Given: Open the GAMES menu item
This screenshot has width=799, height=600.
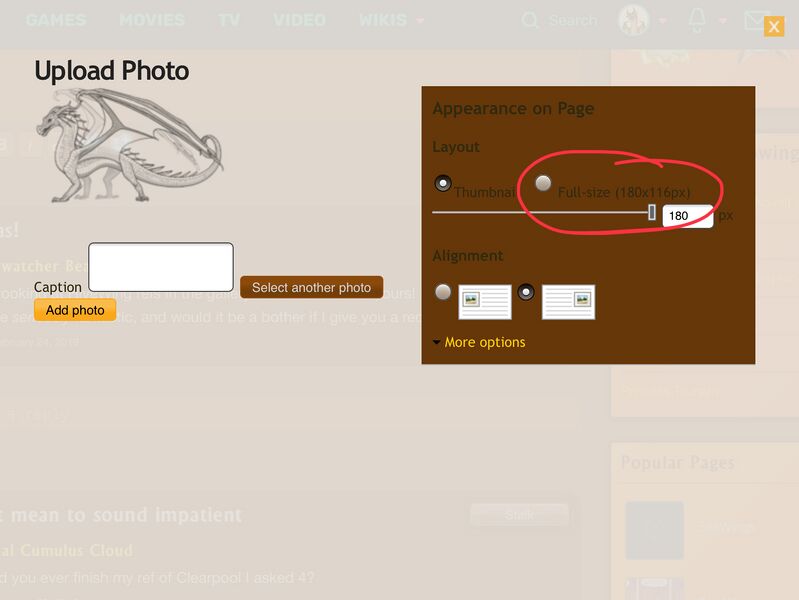Looking at the screenshot, I should [56, 20].
